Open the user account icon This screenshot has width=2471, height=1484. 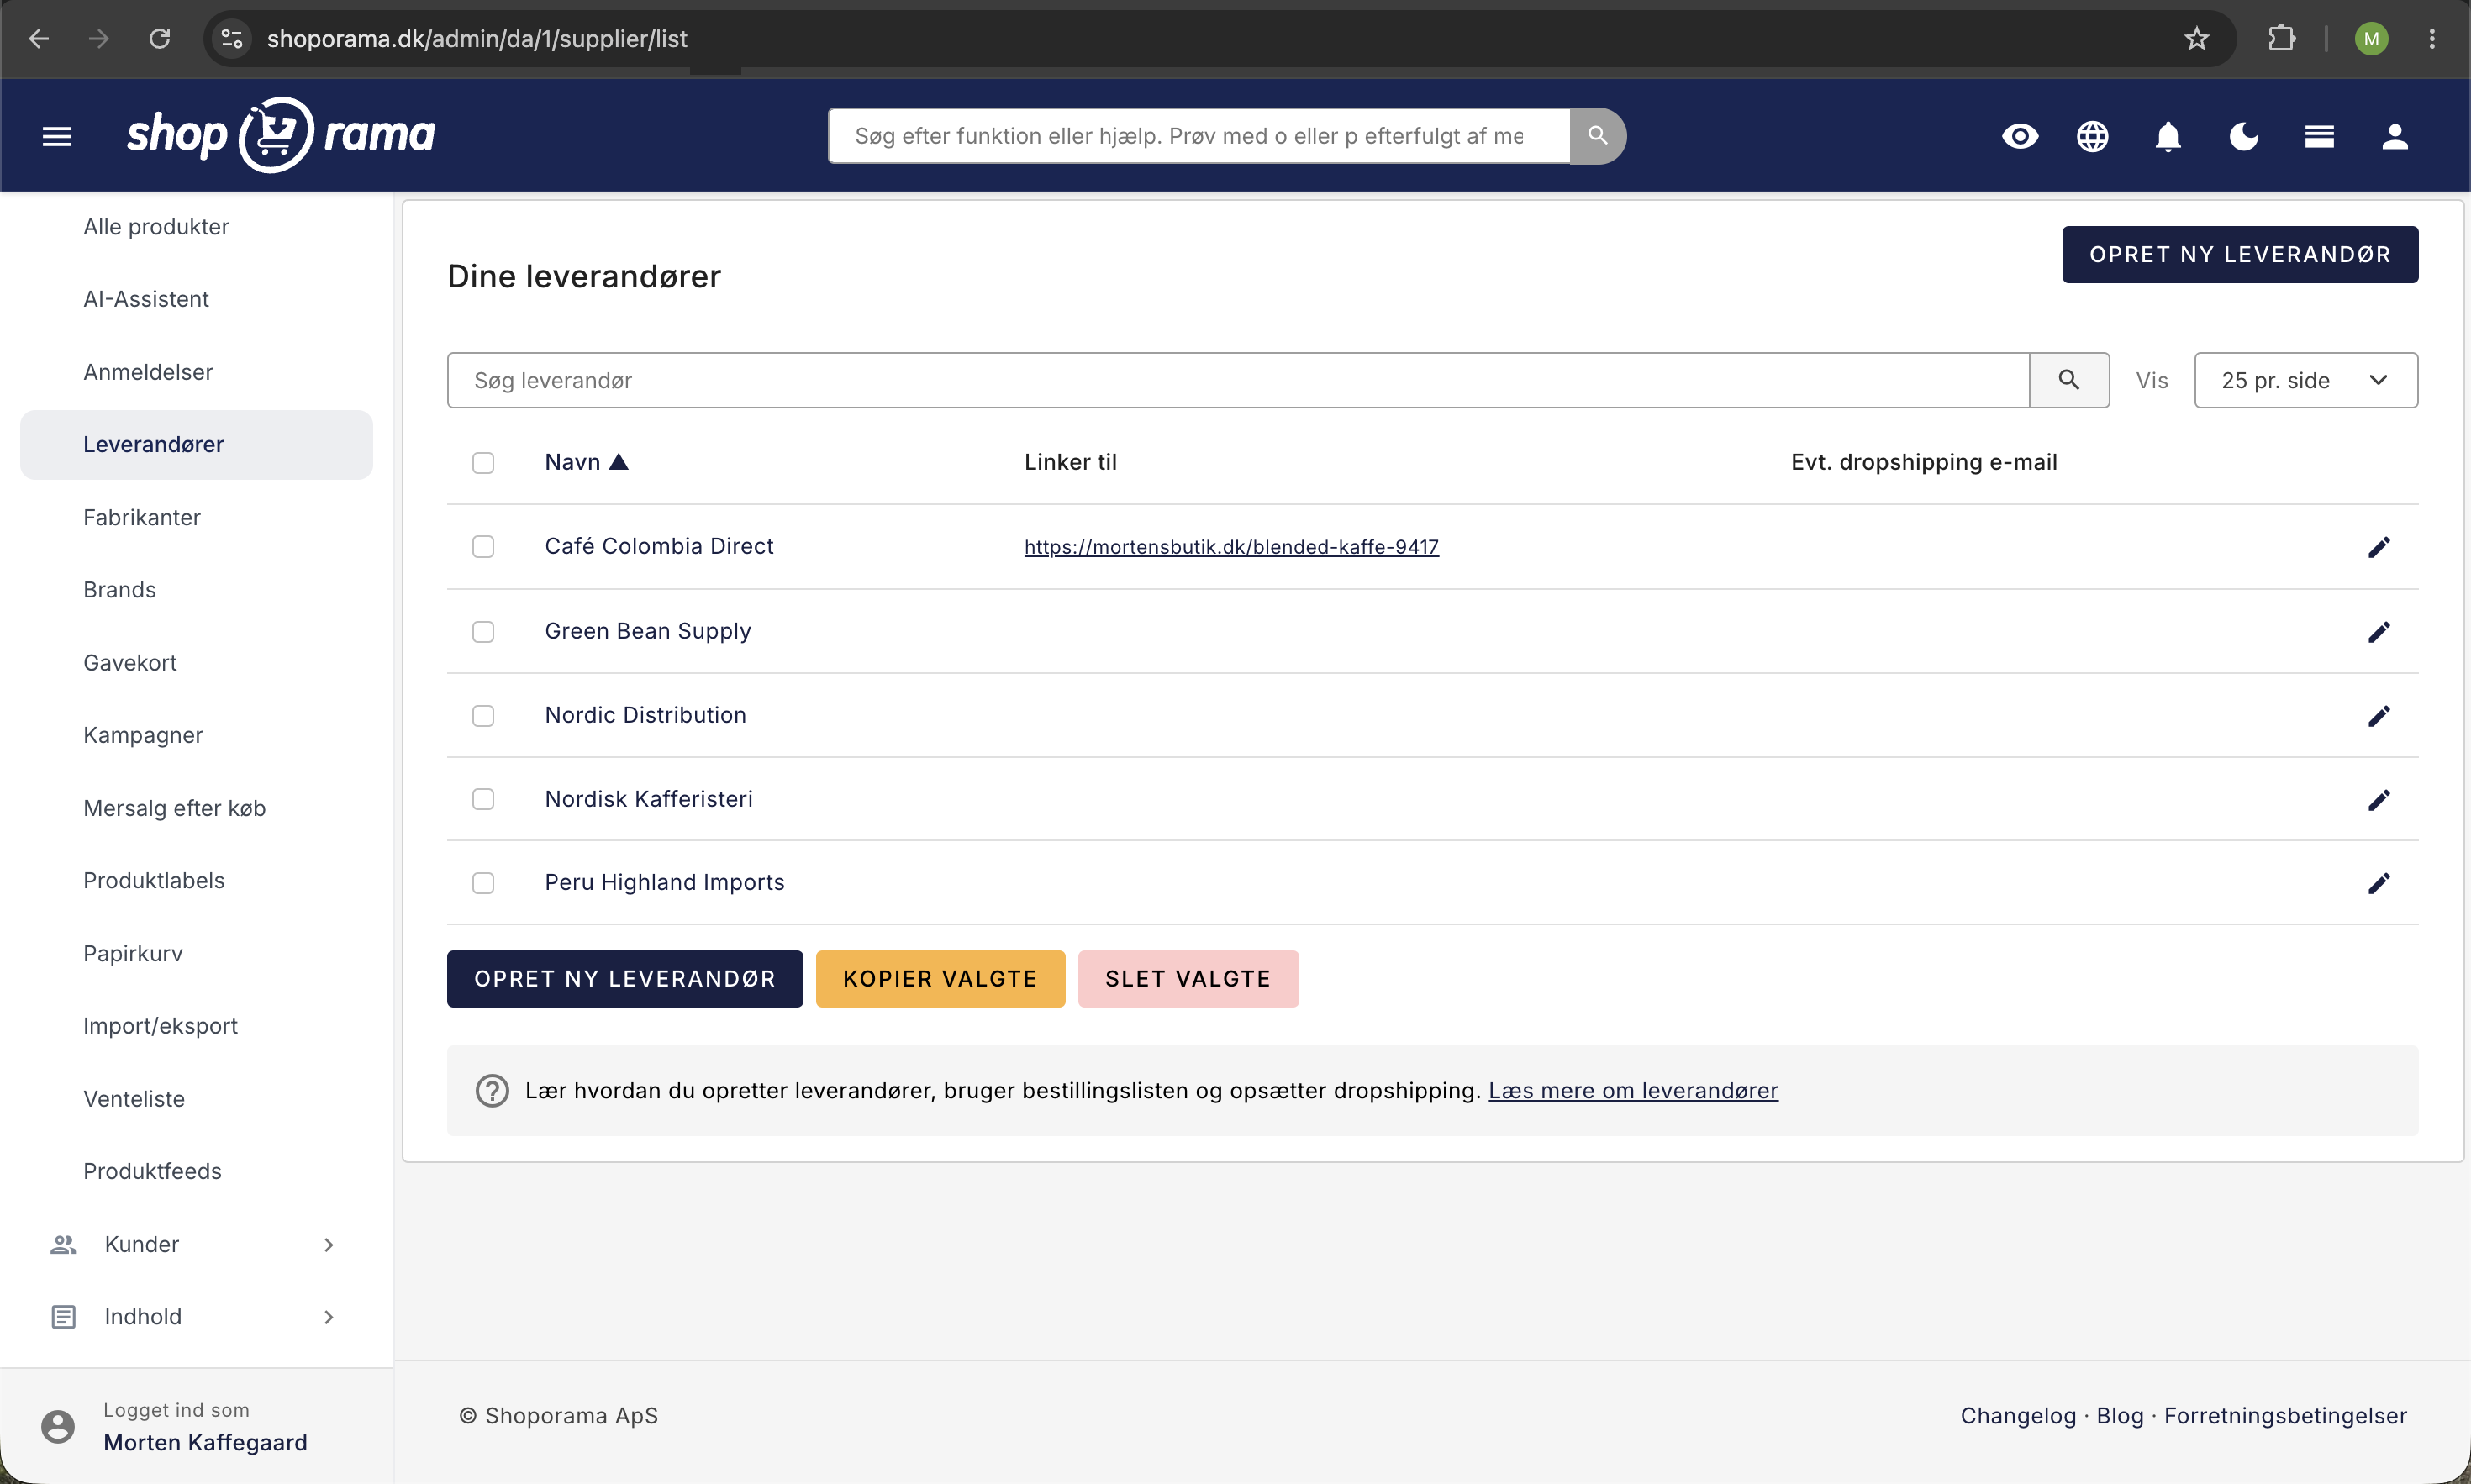coord(2394,136)
